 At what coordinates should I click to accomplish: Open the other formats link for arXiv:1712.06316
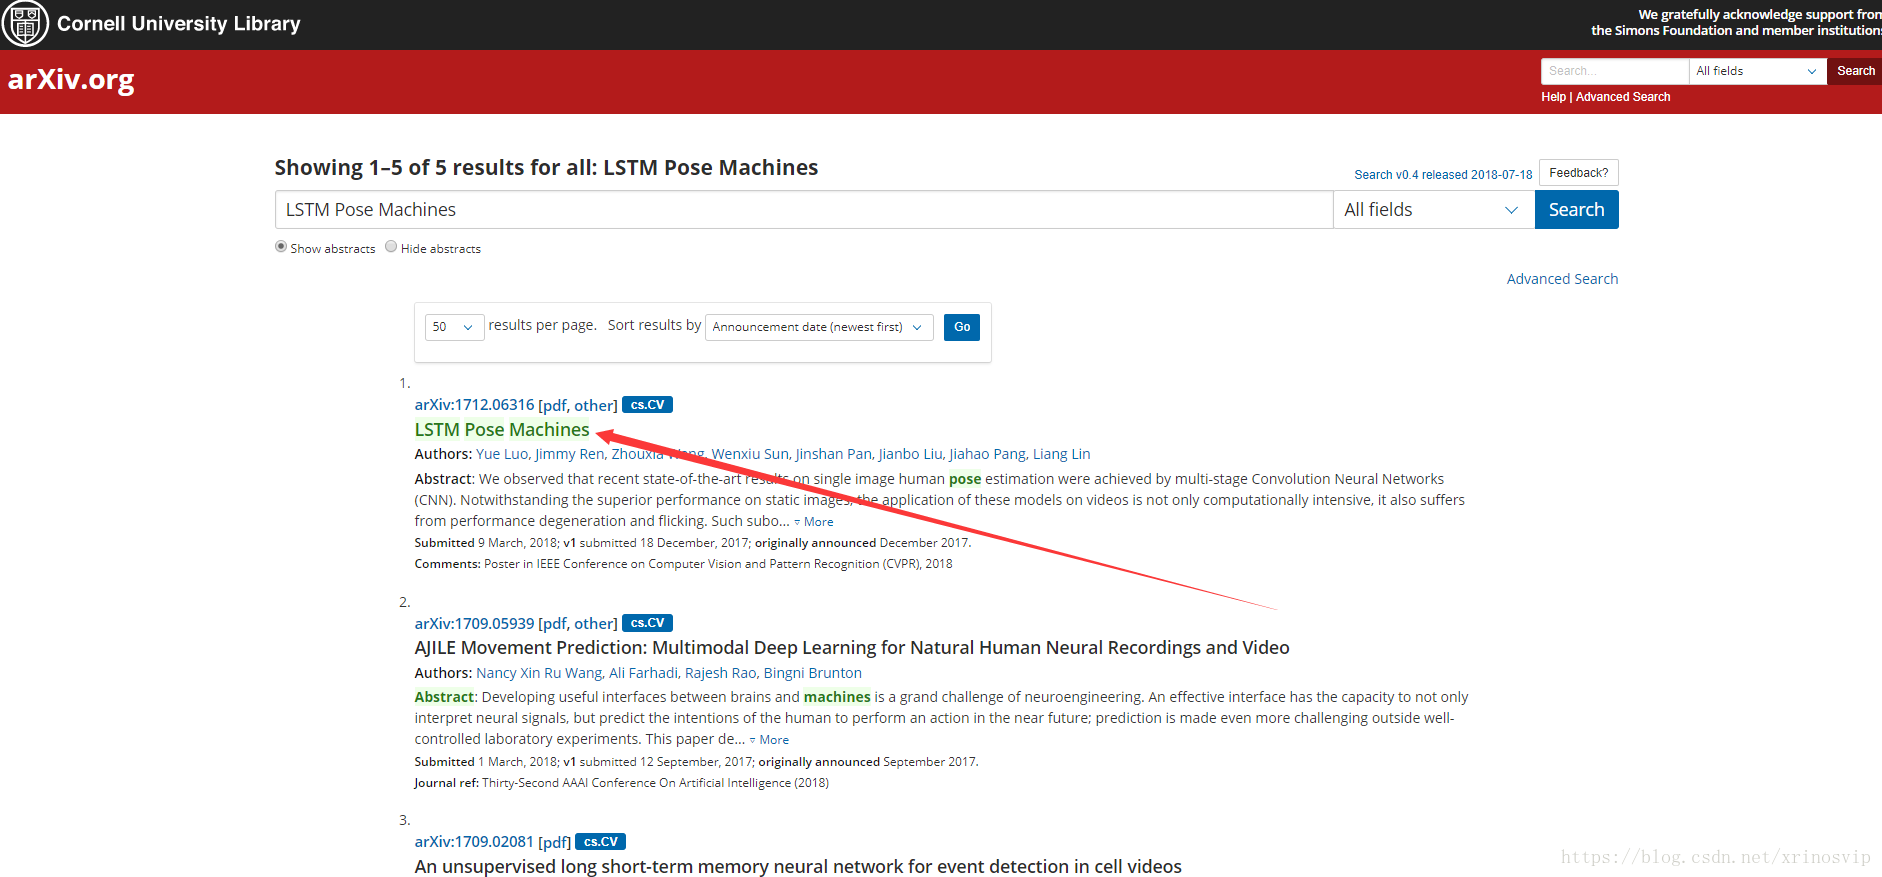(x=593, y=405)
